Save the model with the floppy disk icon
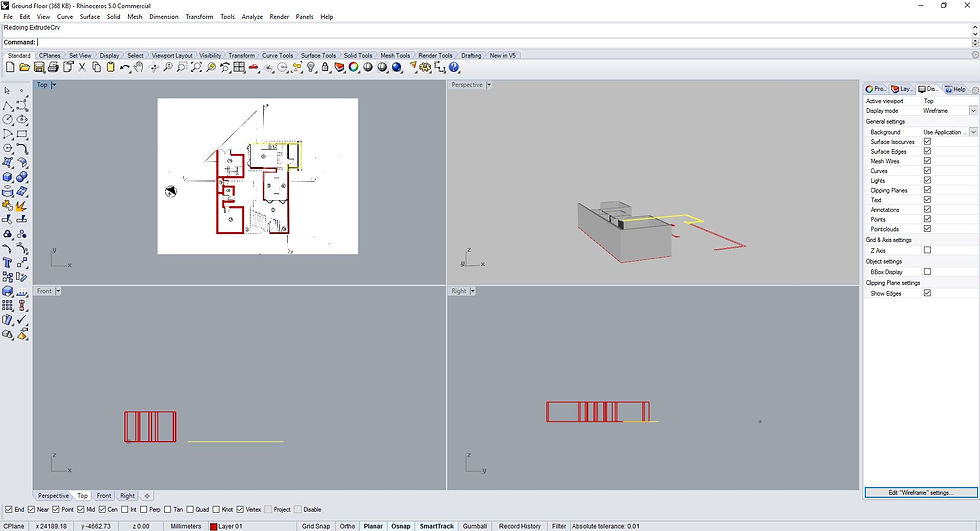This screenshot has width=980, height=531. click(39, 67)
